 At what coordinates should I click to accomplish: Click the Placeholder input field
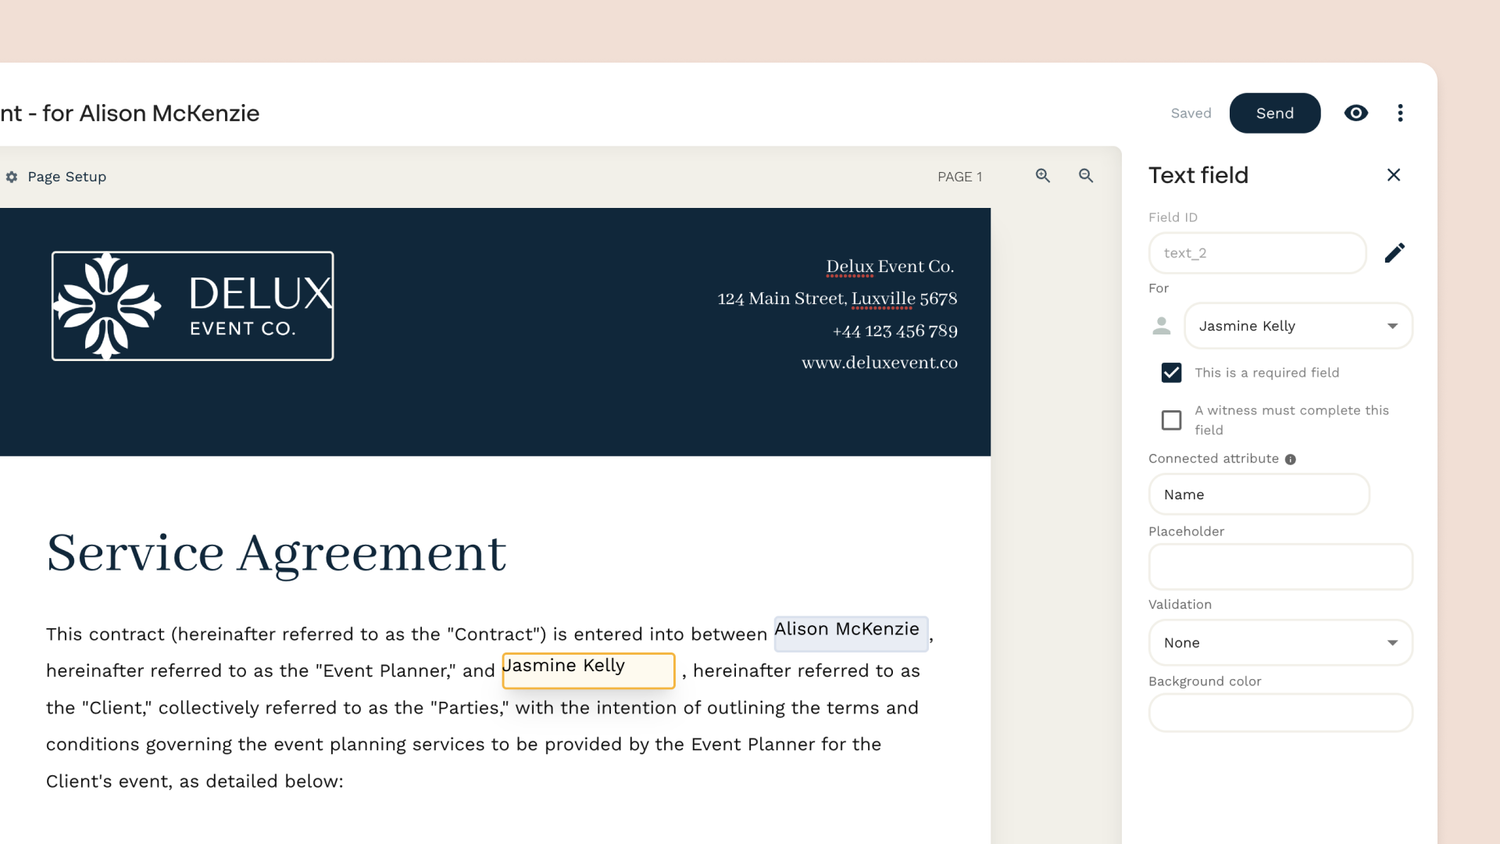tap(1280, 567)
